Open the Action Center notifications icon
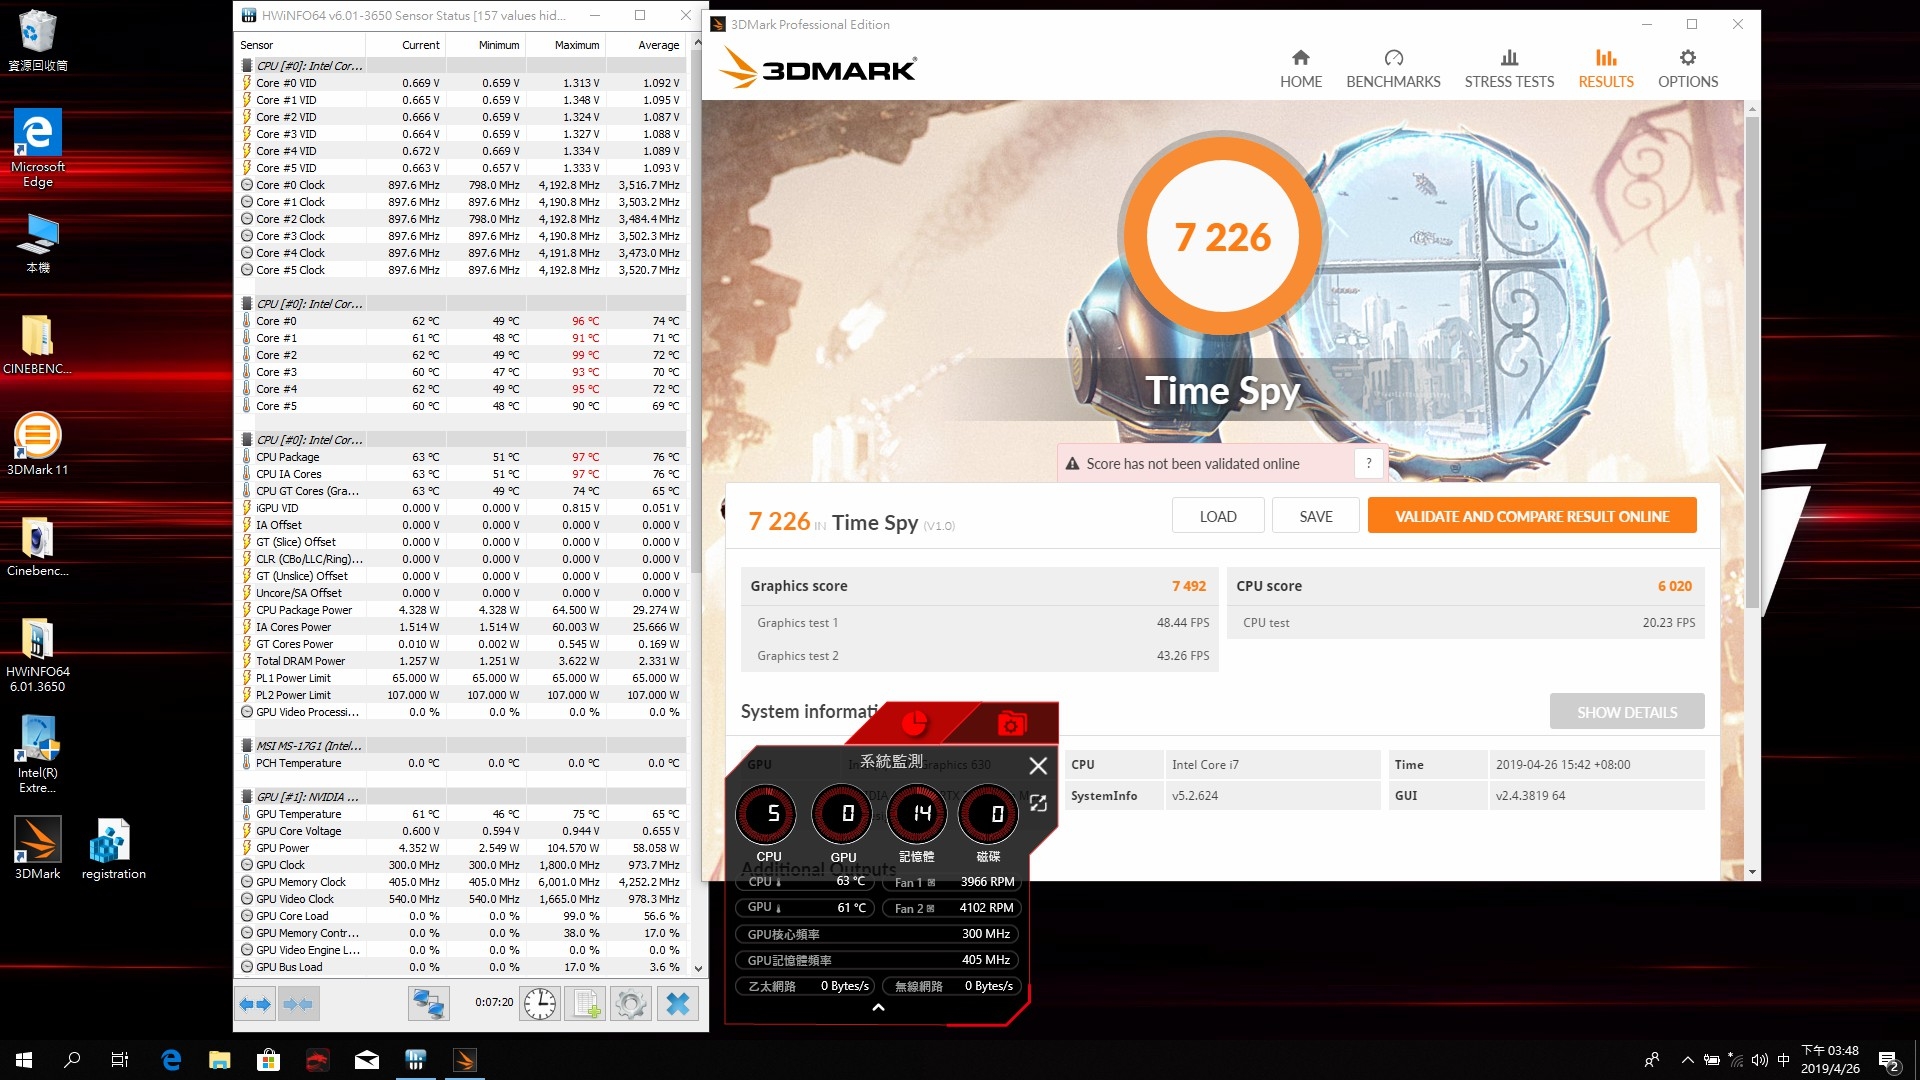The width and height of the screenshot is (1920, 1080). (1889, 1061)
